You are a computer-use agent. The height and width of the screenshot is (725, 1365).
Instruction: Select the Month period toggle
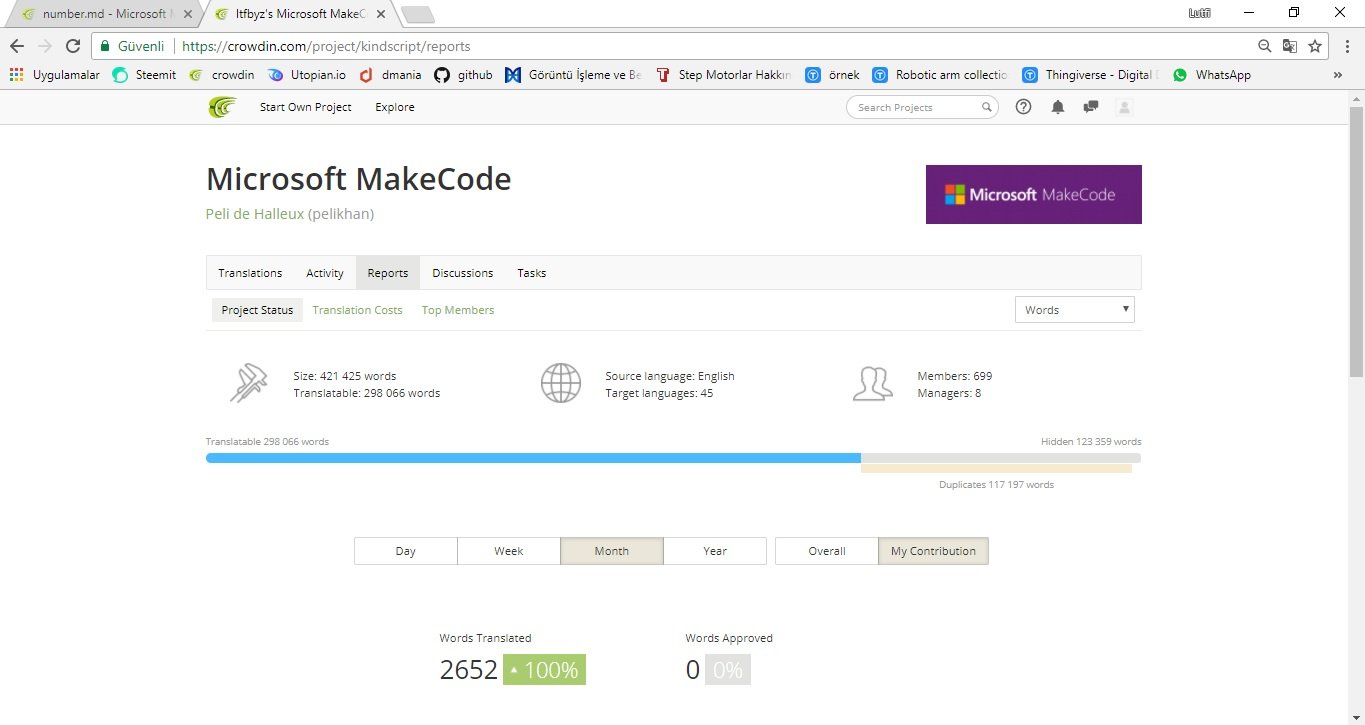coord(612,551)
